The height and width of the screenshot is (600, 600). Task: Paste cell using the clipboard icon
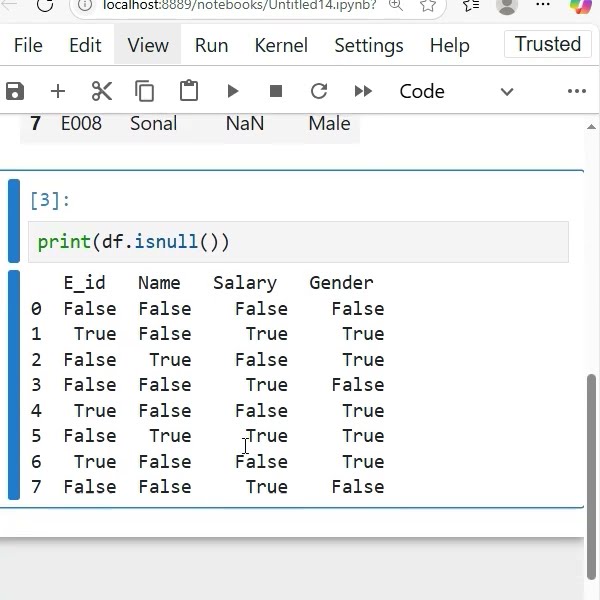click(x=189, y=91)
